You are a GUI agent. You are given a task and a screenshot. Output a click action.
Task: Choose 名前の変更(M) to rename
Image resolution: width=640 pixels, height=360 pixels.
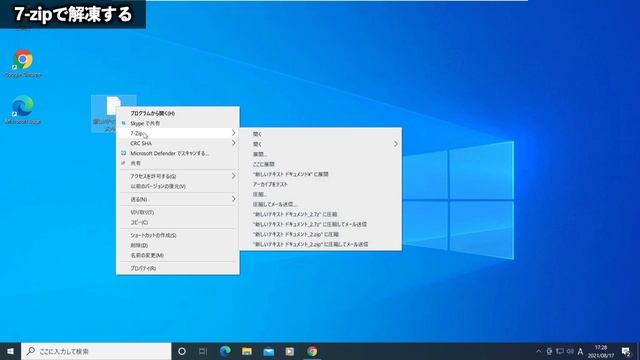pyautogui.click(x=178, y=255)
